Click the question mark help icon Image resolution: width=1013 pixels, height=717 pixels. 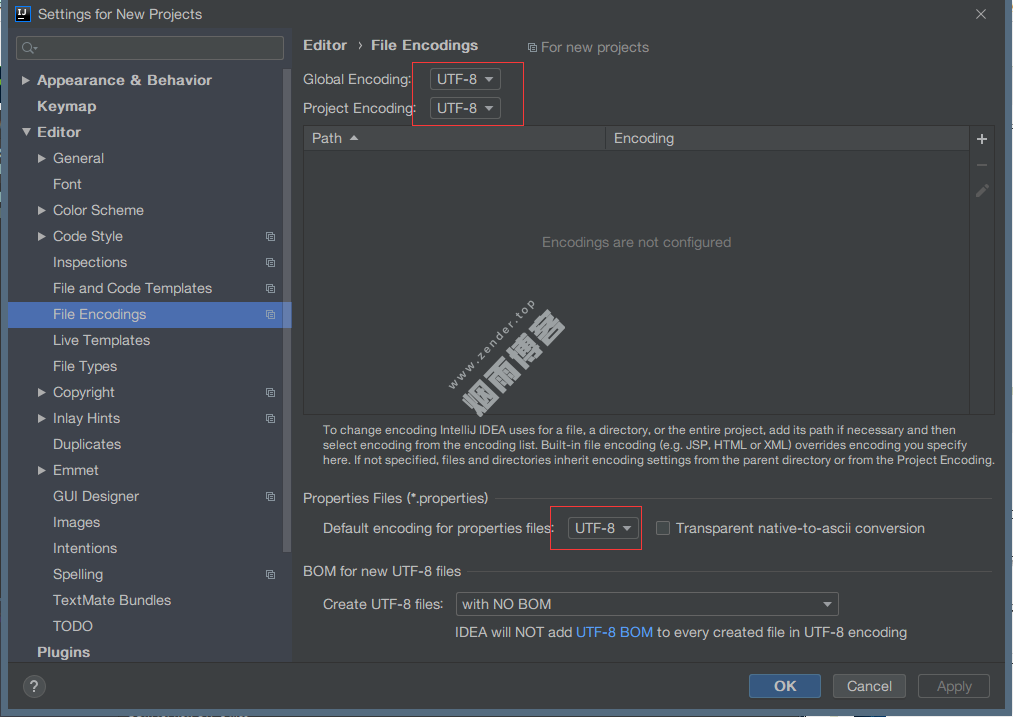(34, 686)
